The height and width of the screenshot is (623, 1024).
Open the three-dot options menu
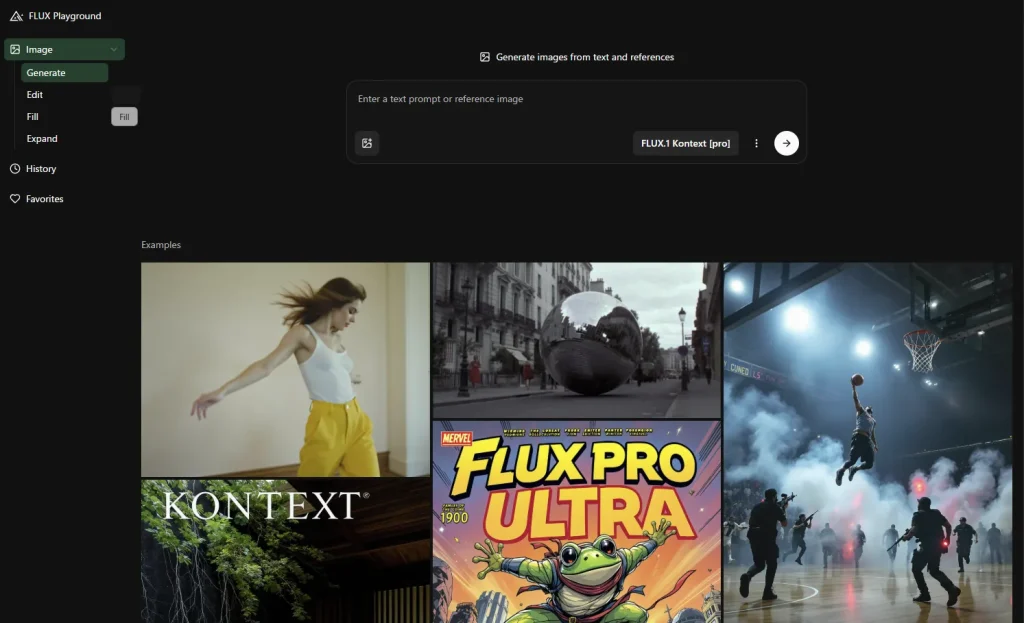pos(756,143)
